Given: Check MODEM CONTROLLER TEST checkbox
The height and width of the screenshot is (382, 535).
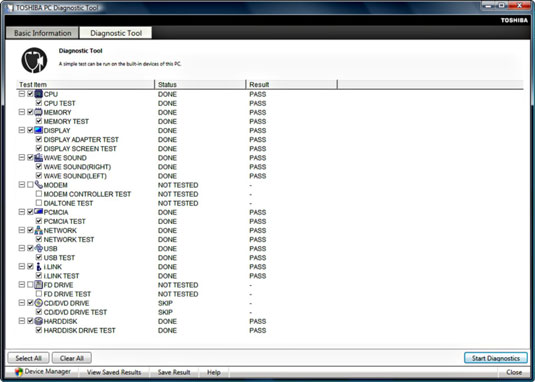Looking at the screenshot, I should 39,194.
